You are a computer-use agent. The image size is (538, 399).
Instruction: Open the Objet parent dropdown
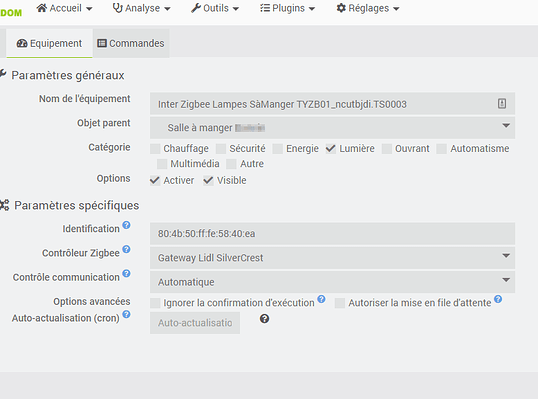(x=332, y=128)
